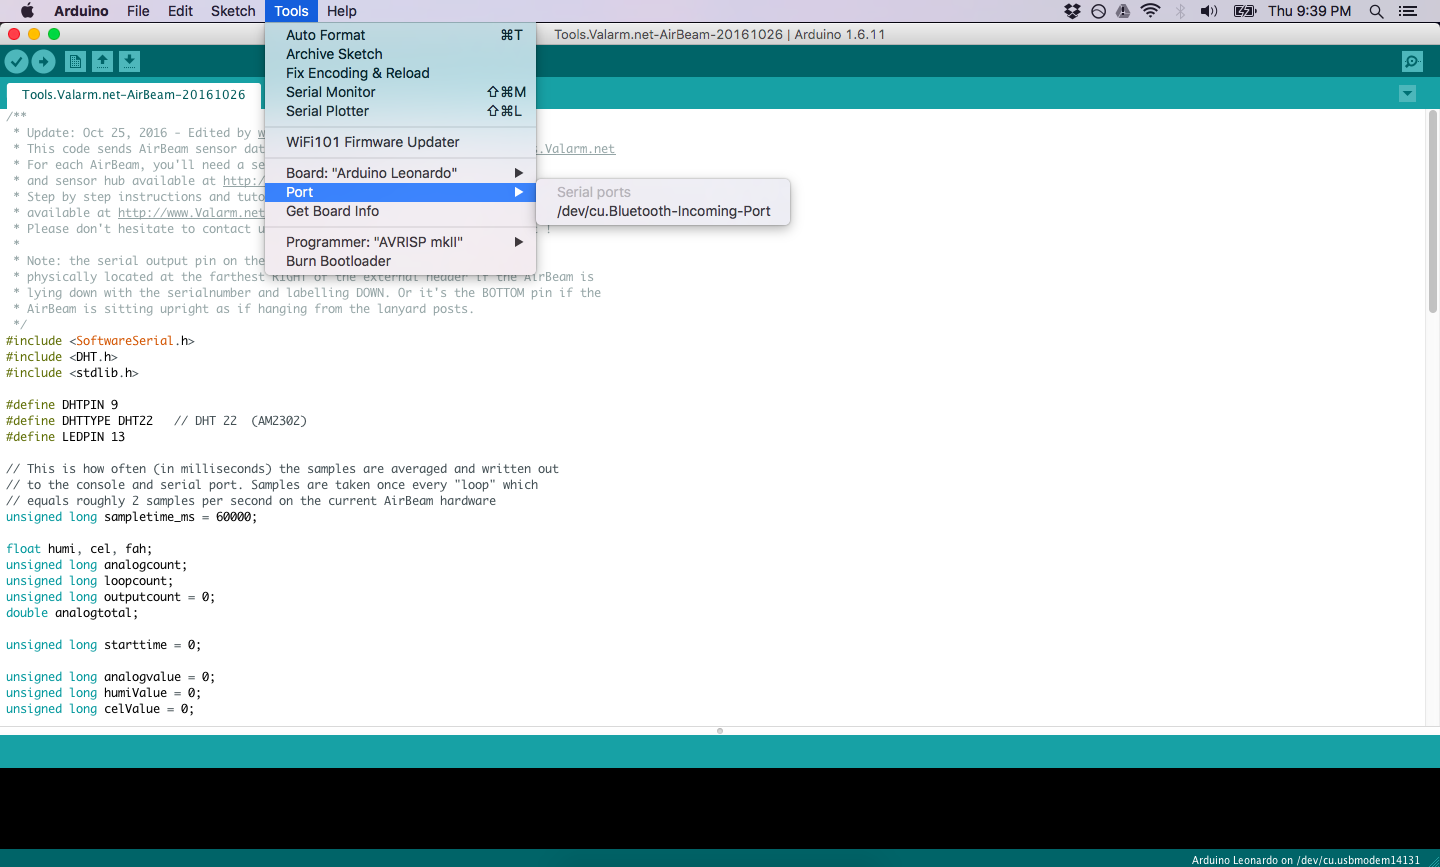Click the Dropbox menu bar icon
Screen dimensions: 1440x867
1072,11
